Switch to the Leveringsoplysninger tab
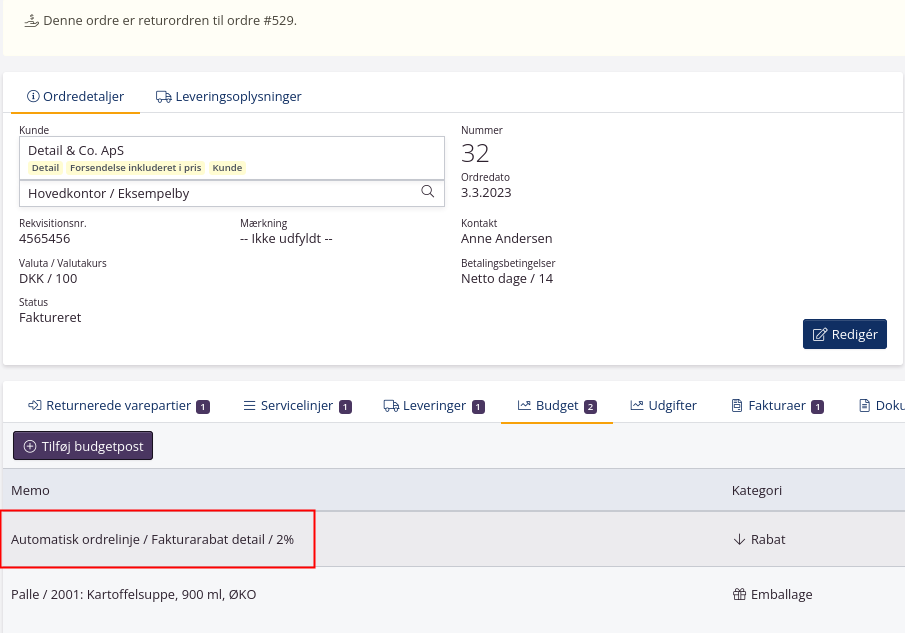 click(229, 97)
